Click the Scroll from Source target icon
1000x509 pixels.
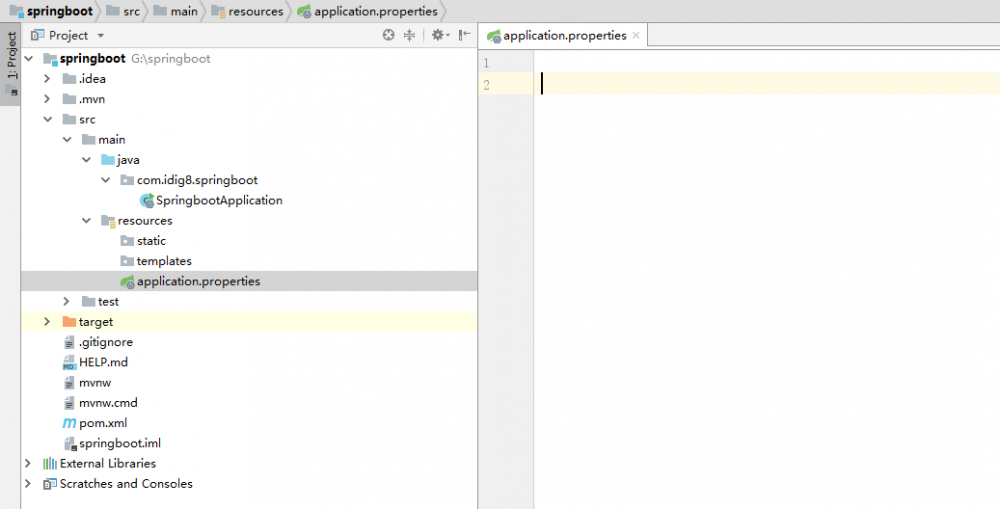coord(388,35)
